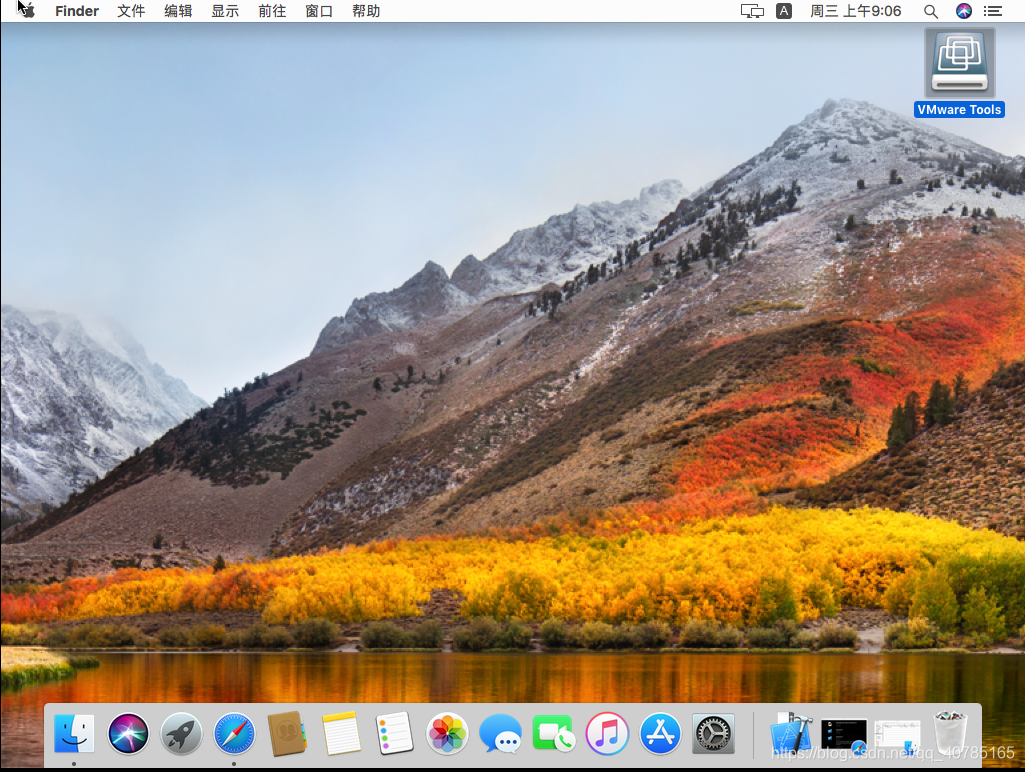Launch Safari from the Dock
The width and height of the screenshot is (1025, 772).
click(x=234, y=733)
